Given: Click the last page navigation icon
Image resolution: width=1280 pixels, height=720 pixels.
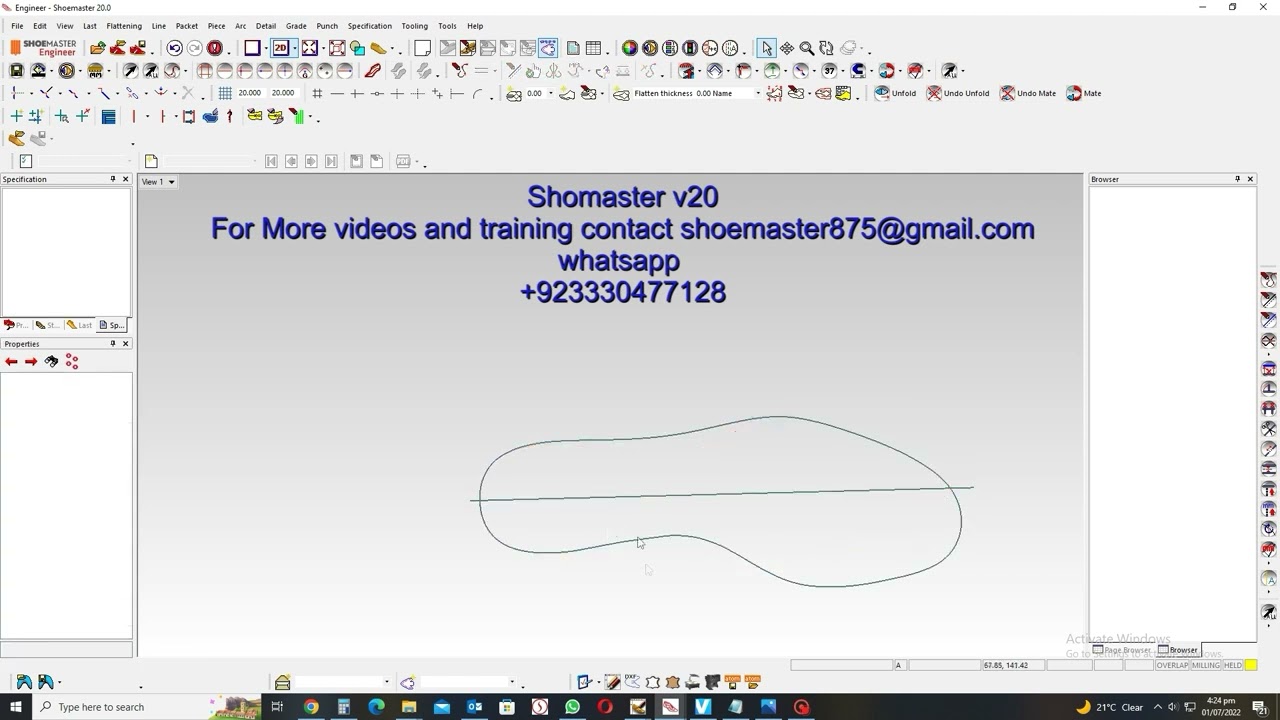Looking at the screenshot, I should click(331, 161).
